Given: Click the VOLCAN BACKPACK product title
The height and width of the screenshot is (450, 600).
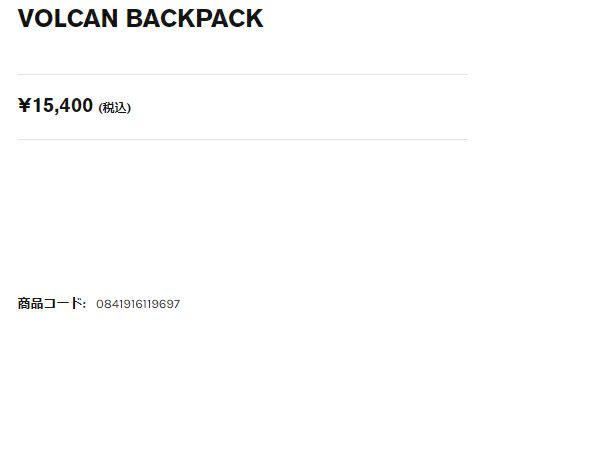Looking at the screenshot, I should 140,18.
